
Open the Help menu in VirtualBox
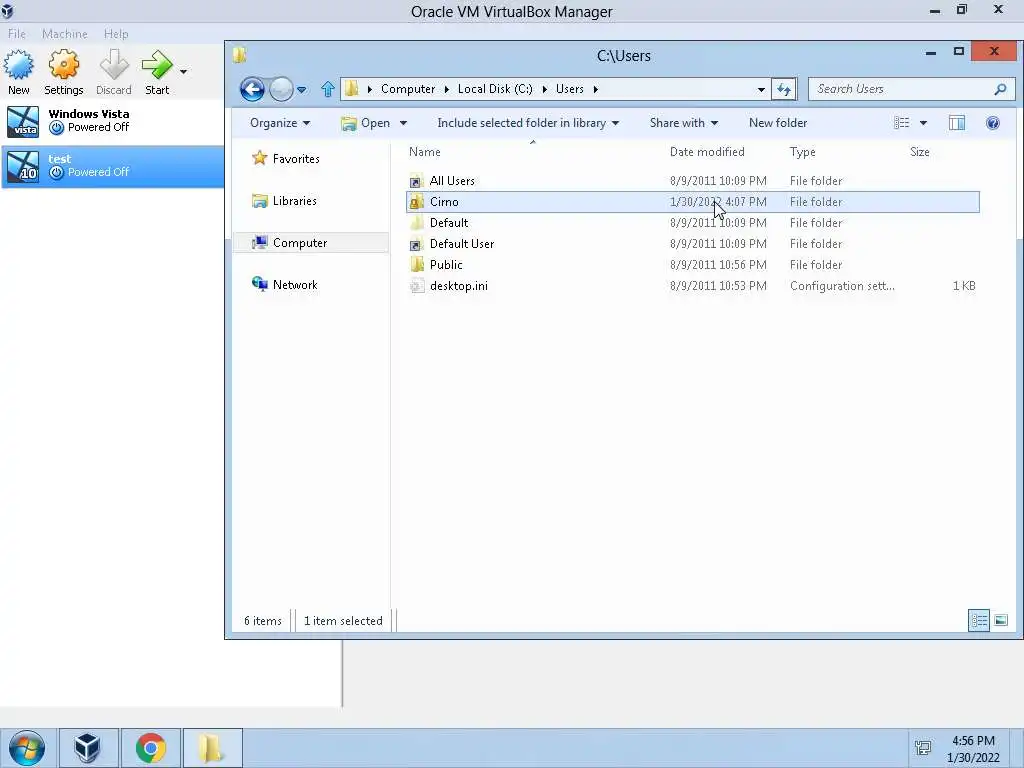(116, 34)
